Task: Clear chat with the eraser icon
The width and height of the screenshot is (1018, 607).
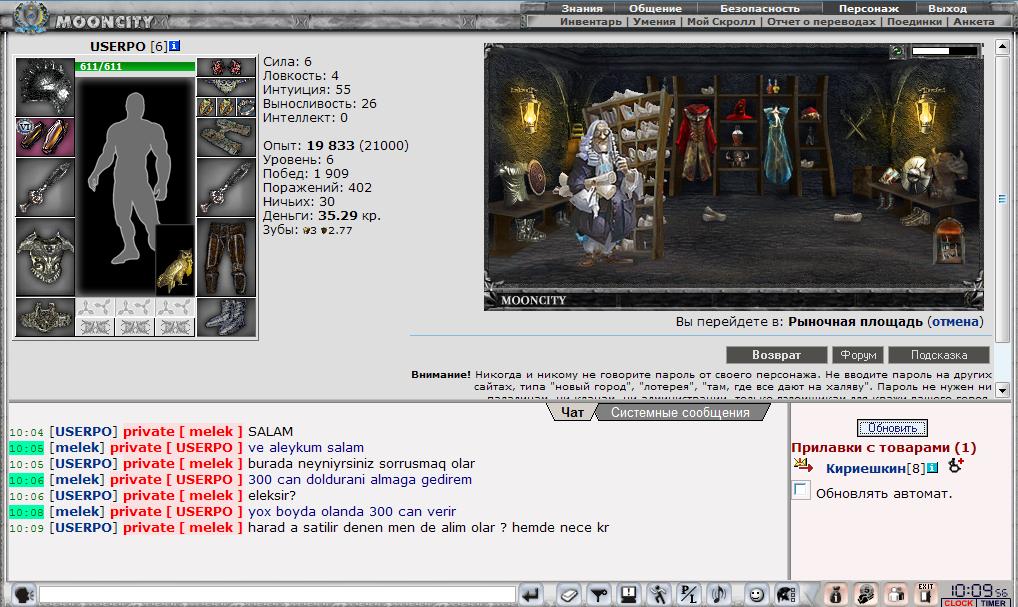Action: [x=569, y=594]
